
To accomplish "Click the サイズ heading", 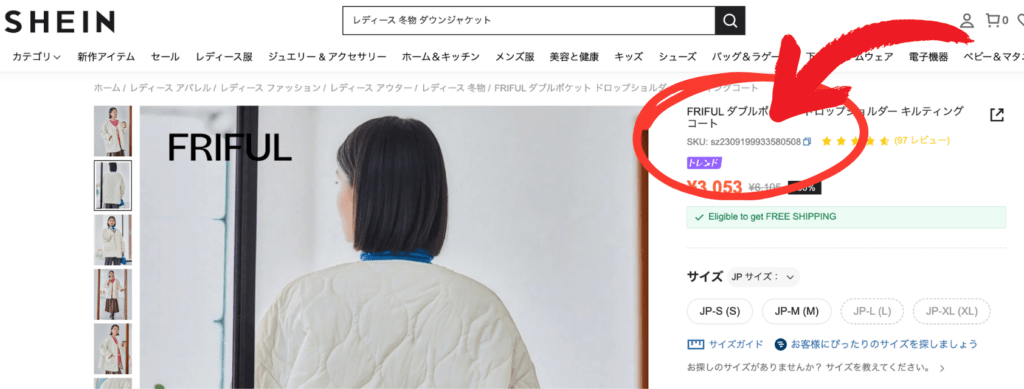I will (705, 277).
